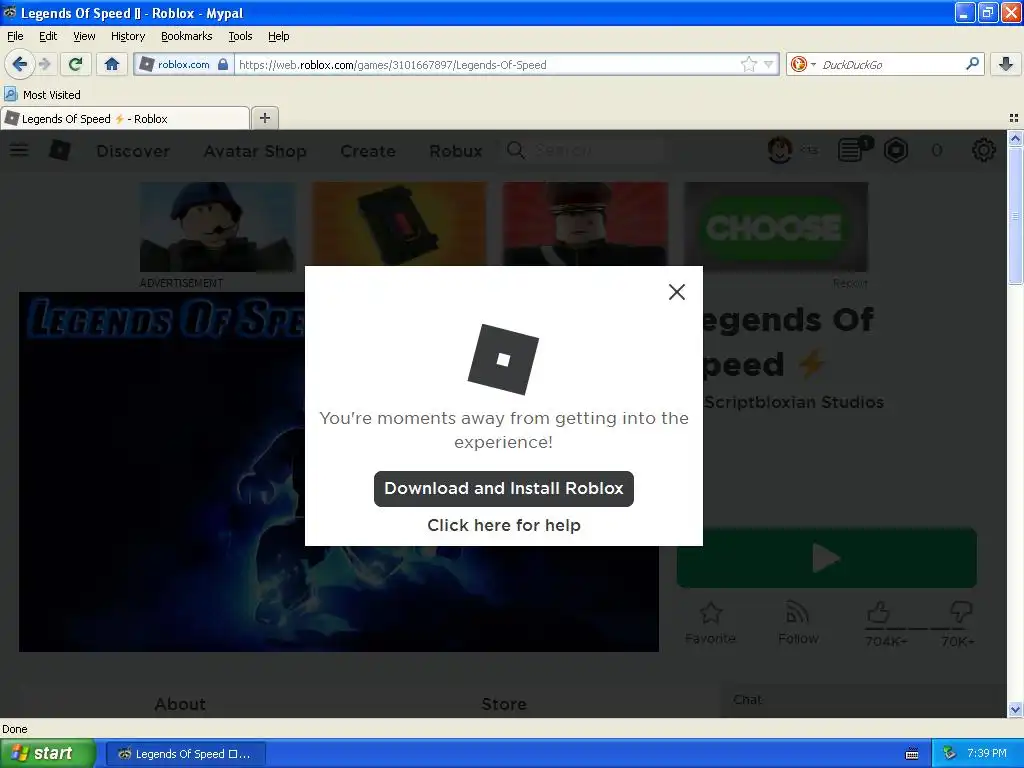This screenshot has height=768, width=1024.
Task: Click Download and Install Roblox button
Action: point(504,488)
